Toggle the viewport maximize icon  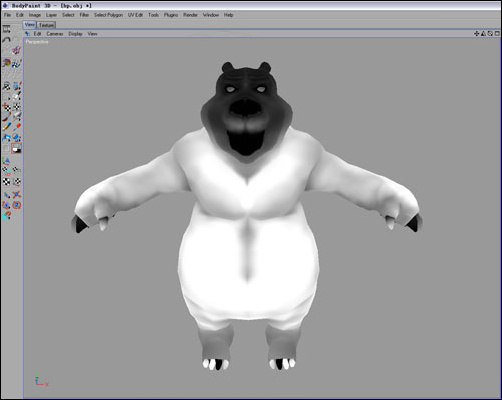tap(497, 33)
